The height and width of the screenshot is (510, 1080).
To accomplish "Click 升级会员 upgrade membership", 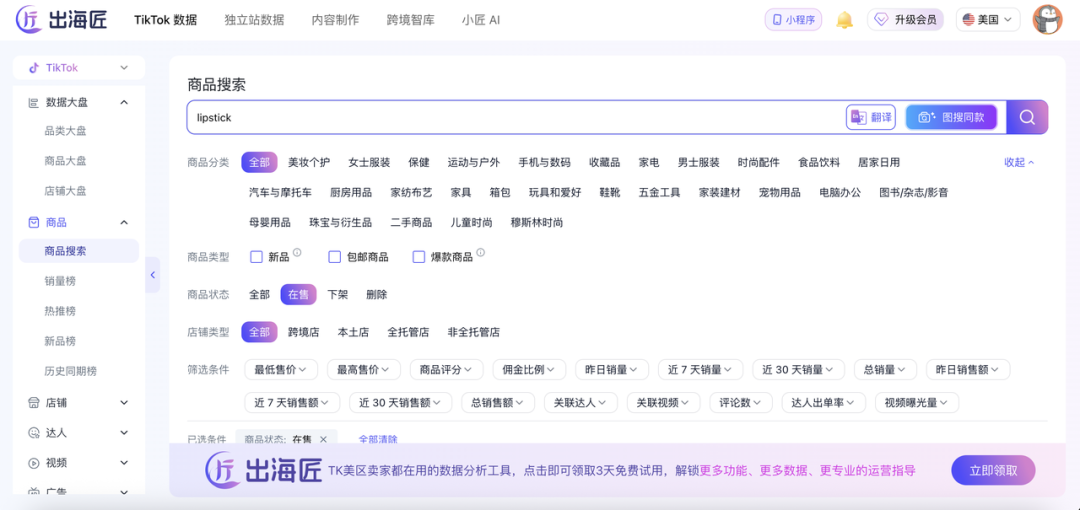I will (905, 20).
